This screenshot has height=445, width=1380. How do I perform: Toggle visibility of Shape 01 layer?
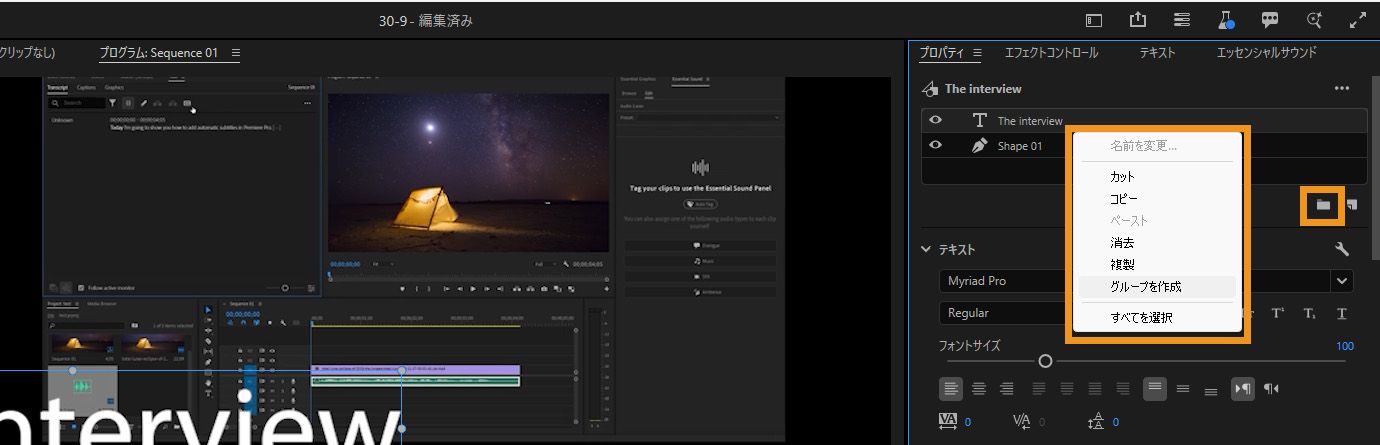pyautogui.click(x=936, y=145)
